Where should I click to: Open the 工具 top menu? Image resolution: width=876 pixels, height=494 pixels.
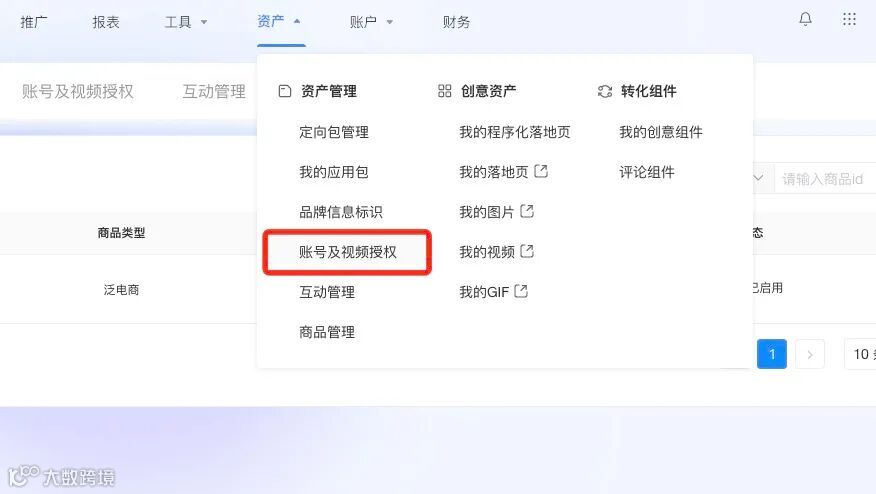click(178, 22)
